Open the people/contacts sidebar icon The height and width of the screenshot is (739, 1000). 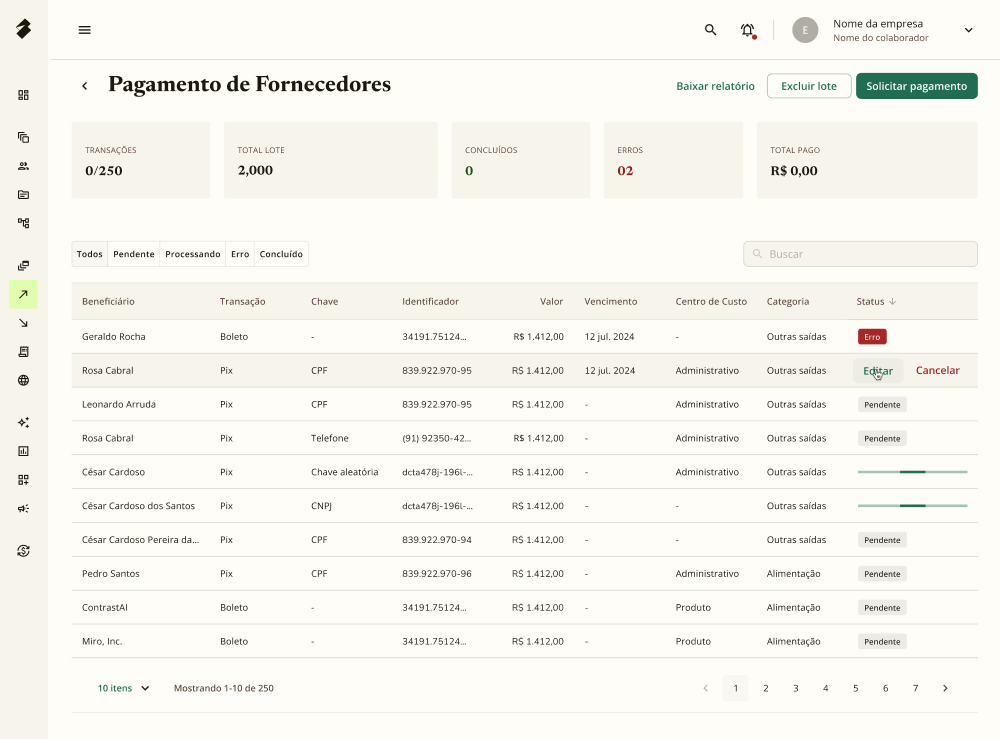tap(24, 166)
